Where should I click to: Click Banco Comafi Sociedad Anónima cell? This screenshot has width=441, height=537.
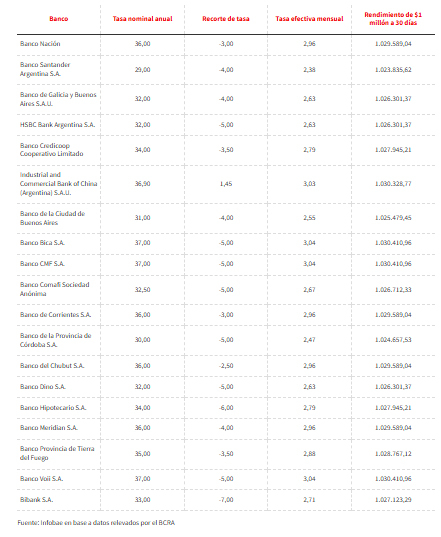pyautogui.click(x=54, y=289)
